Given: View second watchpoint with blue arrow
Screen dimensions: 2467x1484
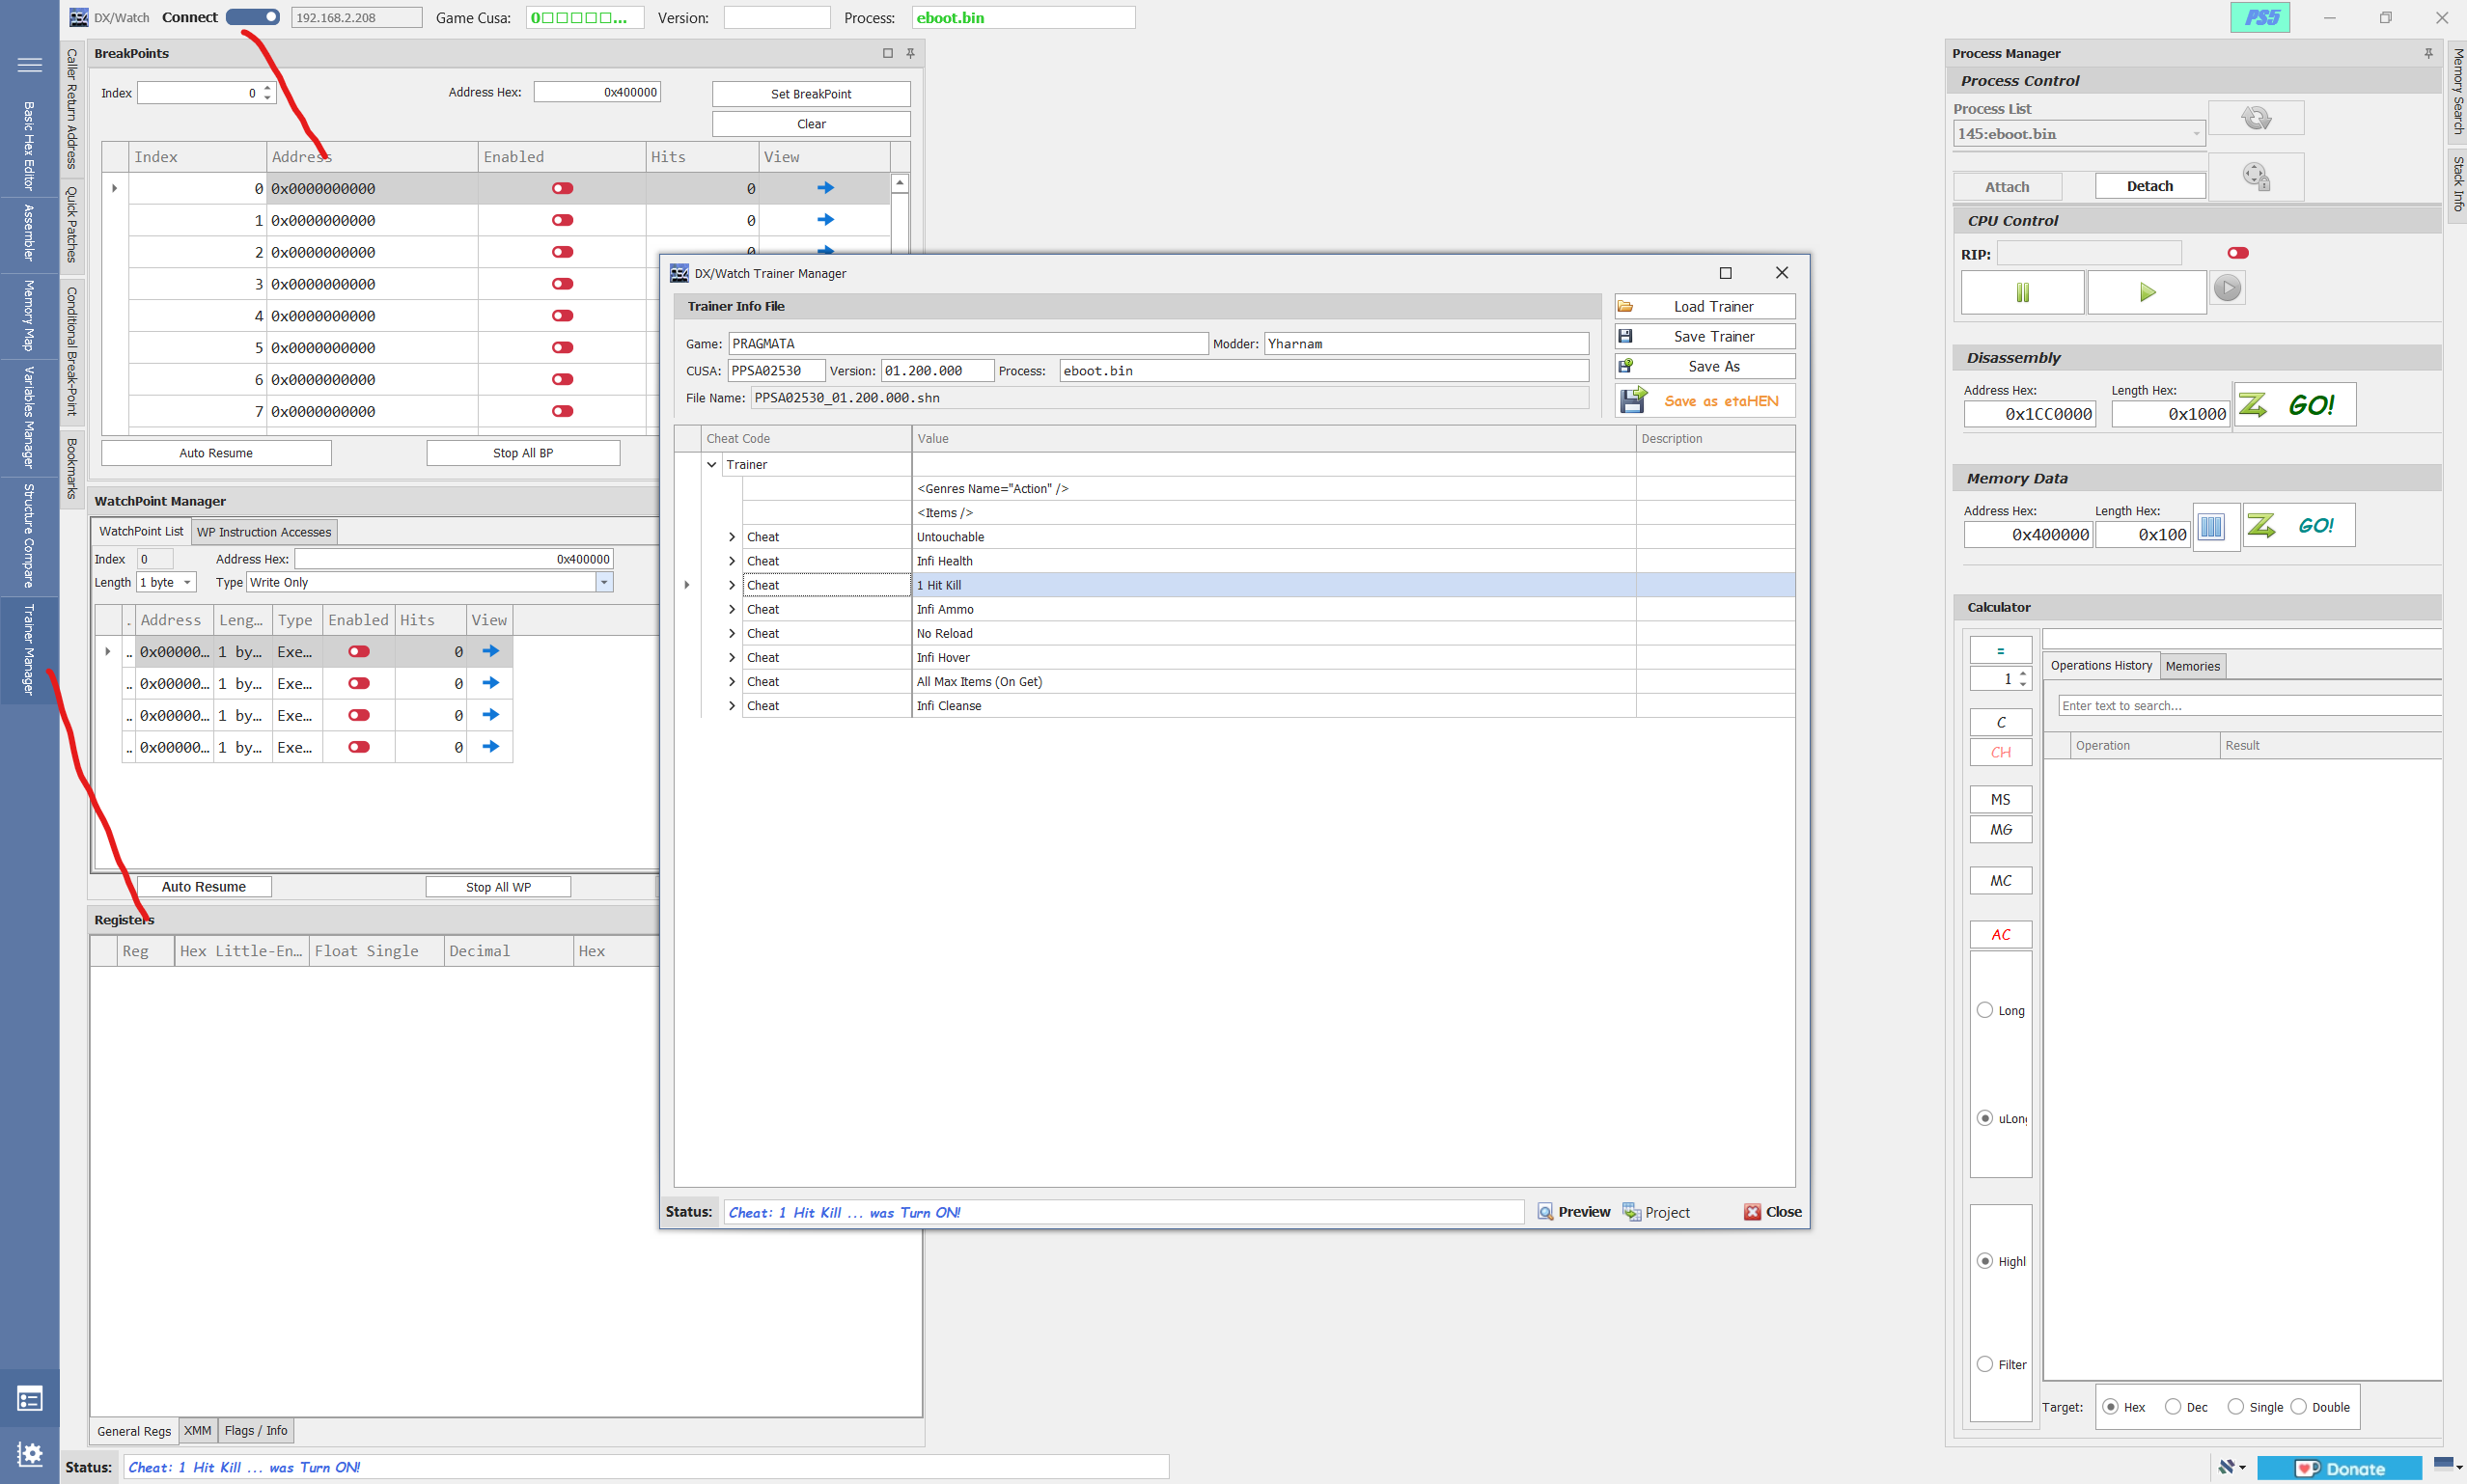Looking at the screenshot, I should [x=490, y=683].
